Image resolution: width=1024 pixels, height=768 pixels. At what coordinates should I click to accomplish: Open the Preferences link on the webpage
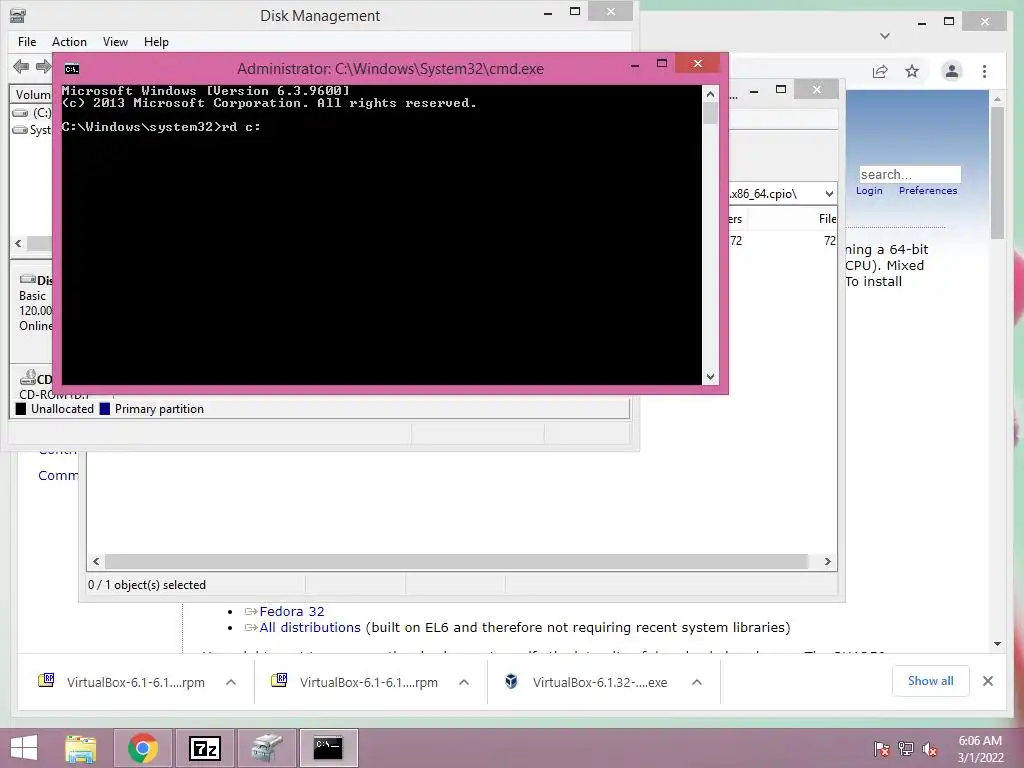928,191
